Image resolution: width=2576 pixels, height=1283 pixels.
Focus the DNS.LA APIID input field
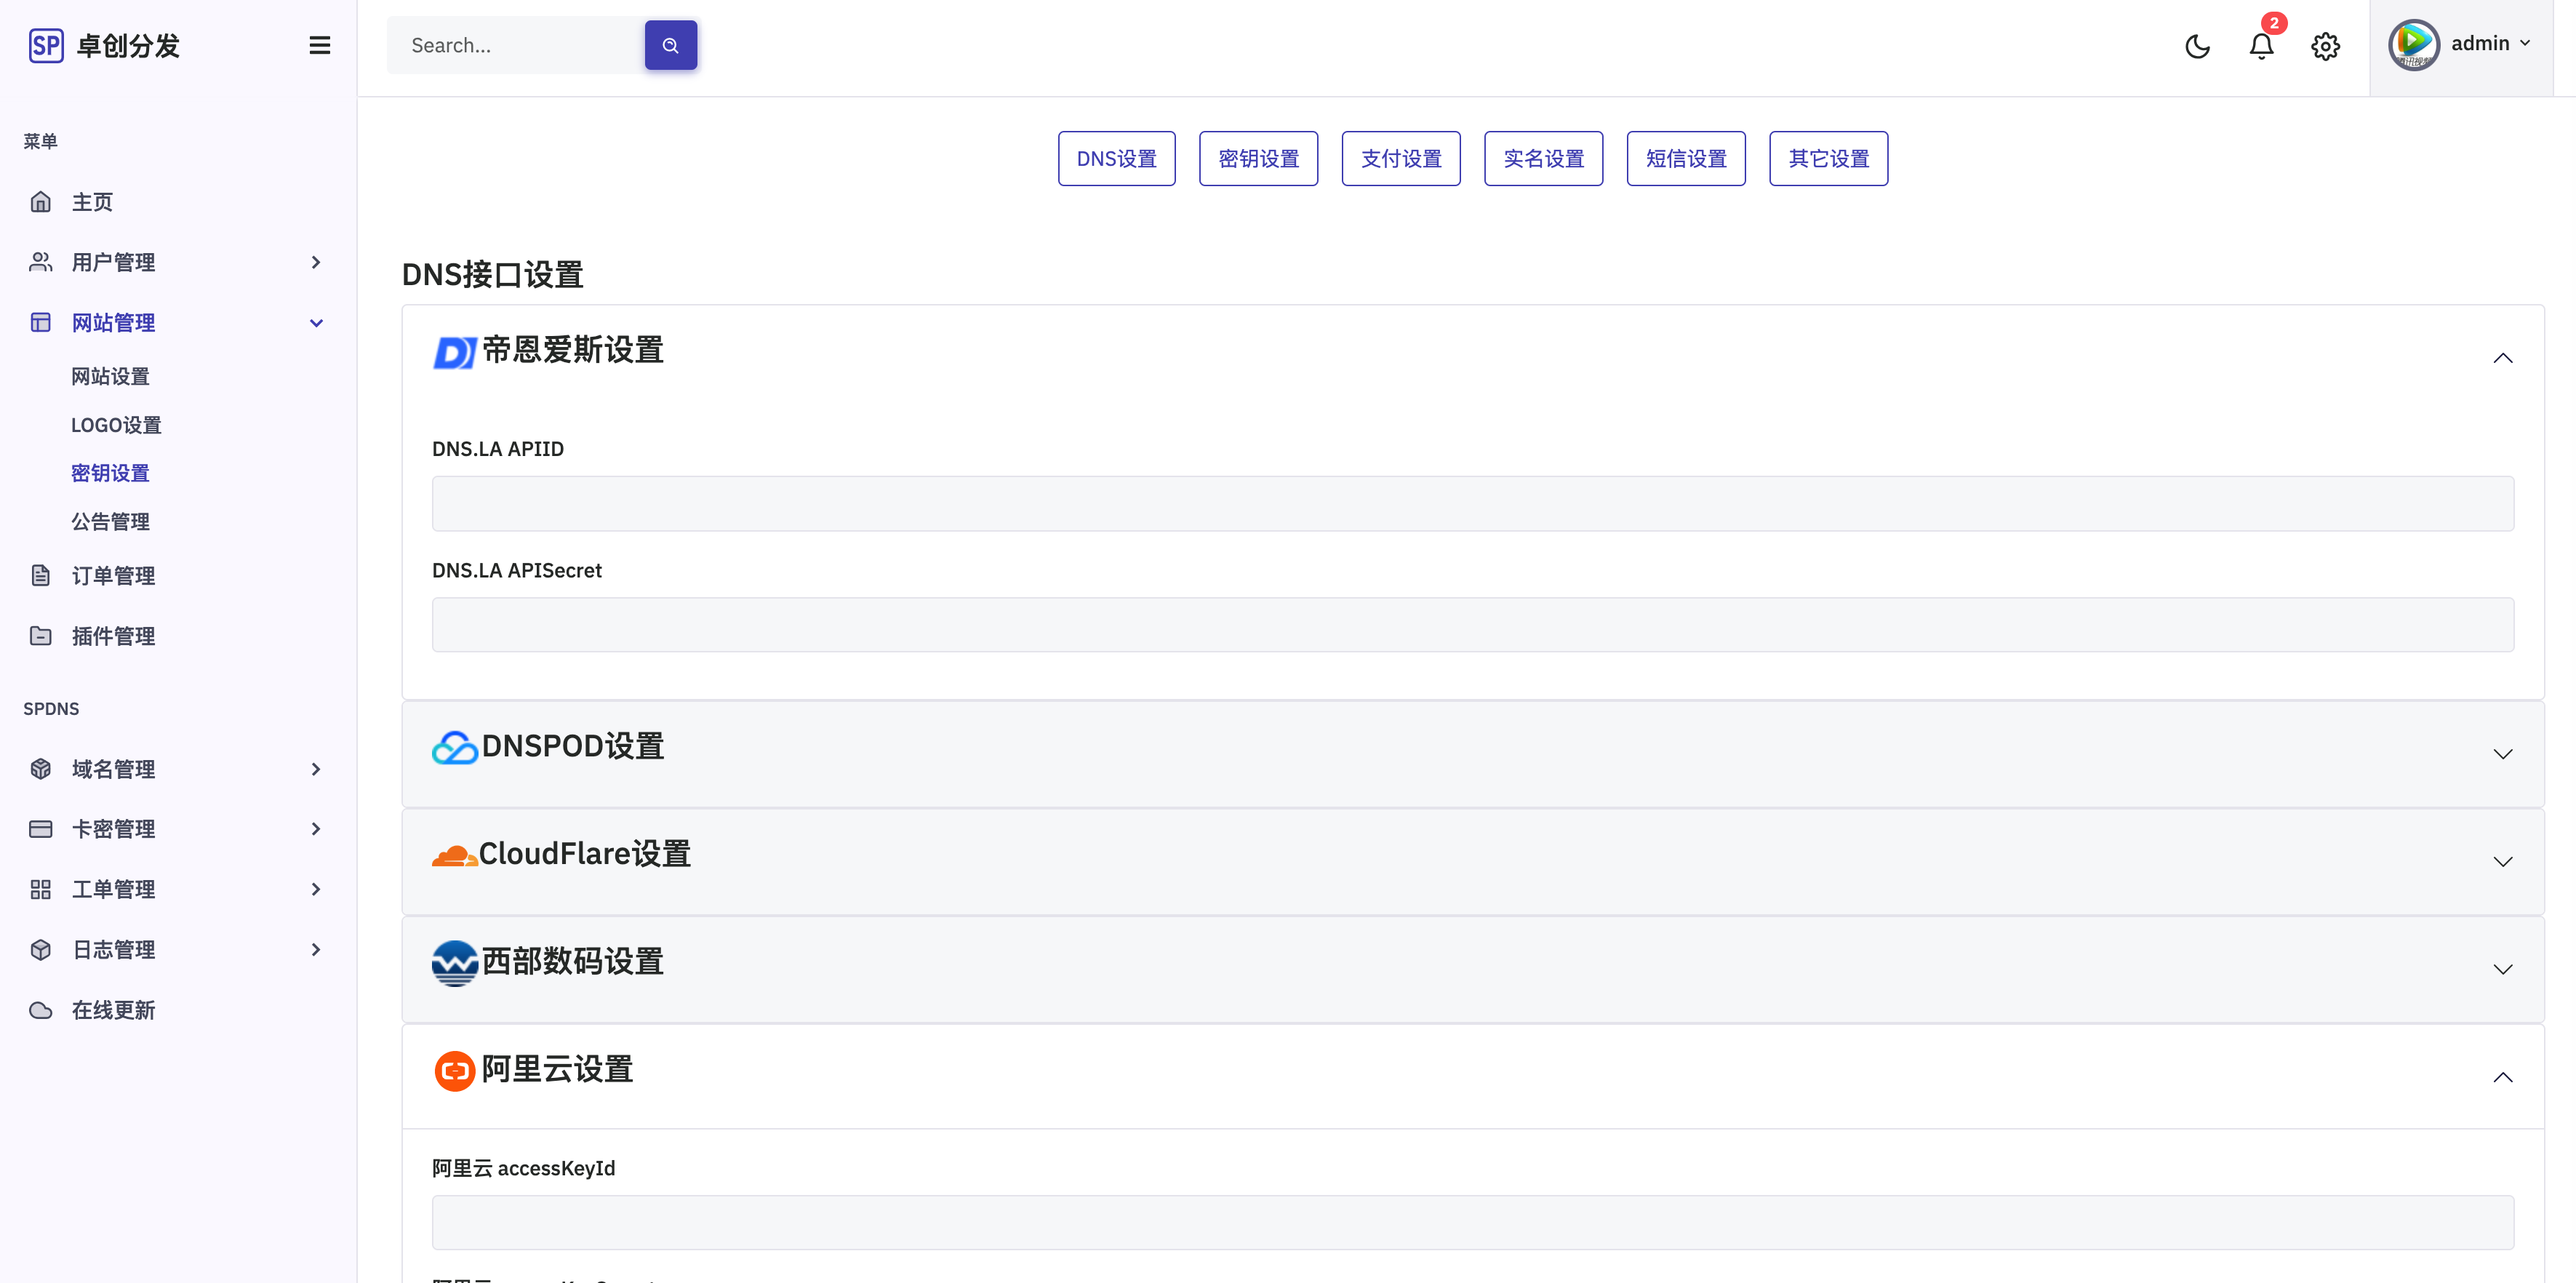(1472, 503)
